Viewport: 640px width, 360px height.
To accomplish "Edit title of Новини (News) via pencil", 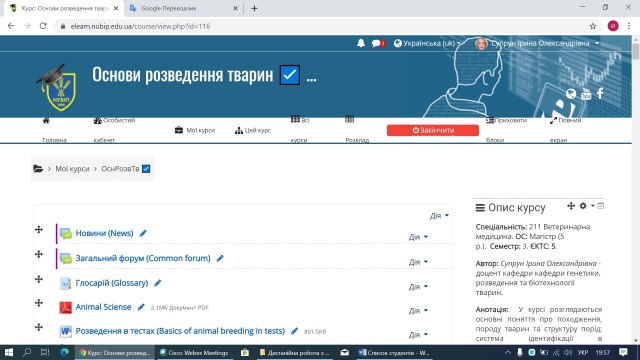I will coord(143,233).
